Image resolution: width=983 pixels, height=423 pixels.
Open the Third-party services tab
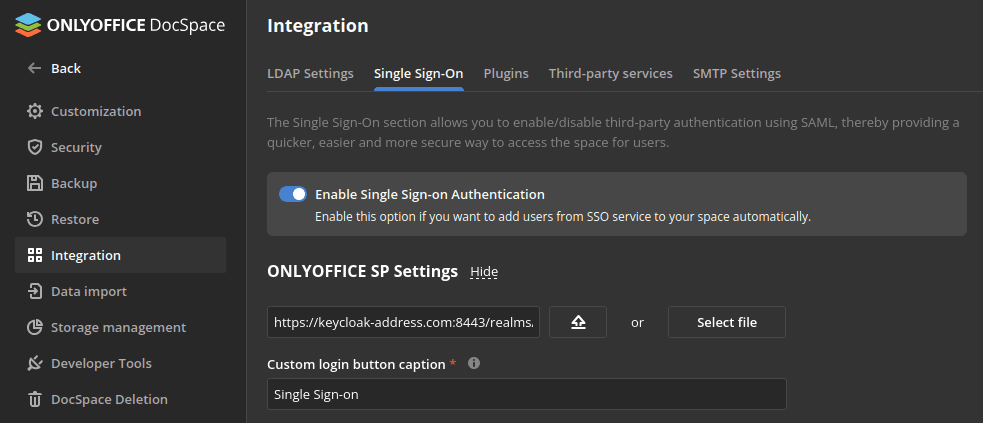coord(611,73)
